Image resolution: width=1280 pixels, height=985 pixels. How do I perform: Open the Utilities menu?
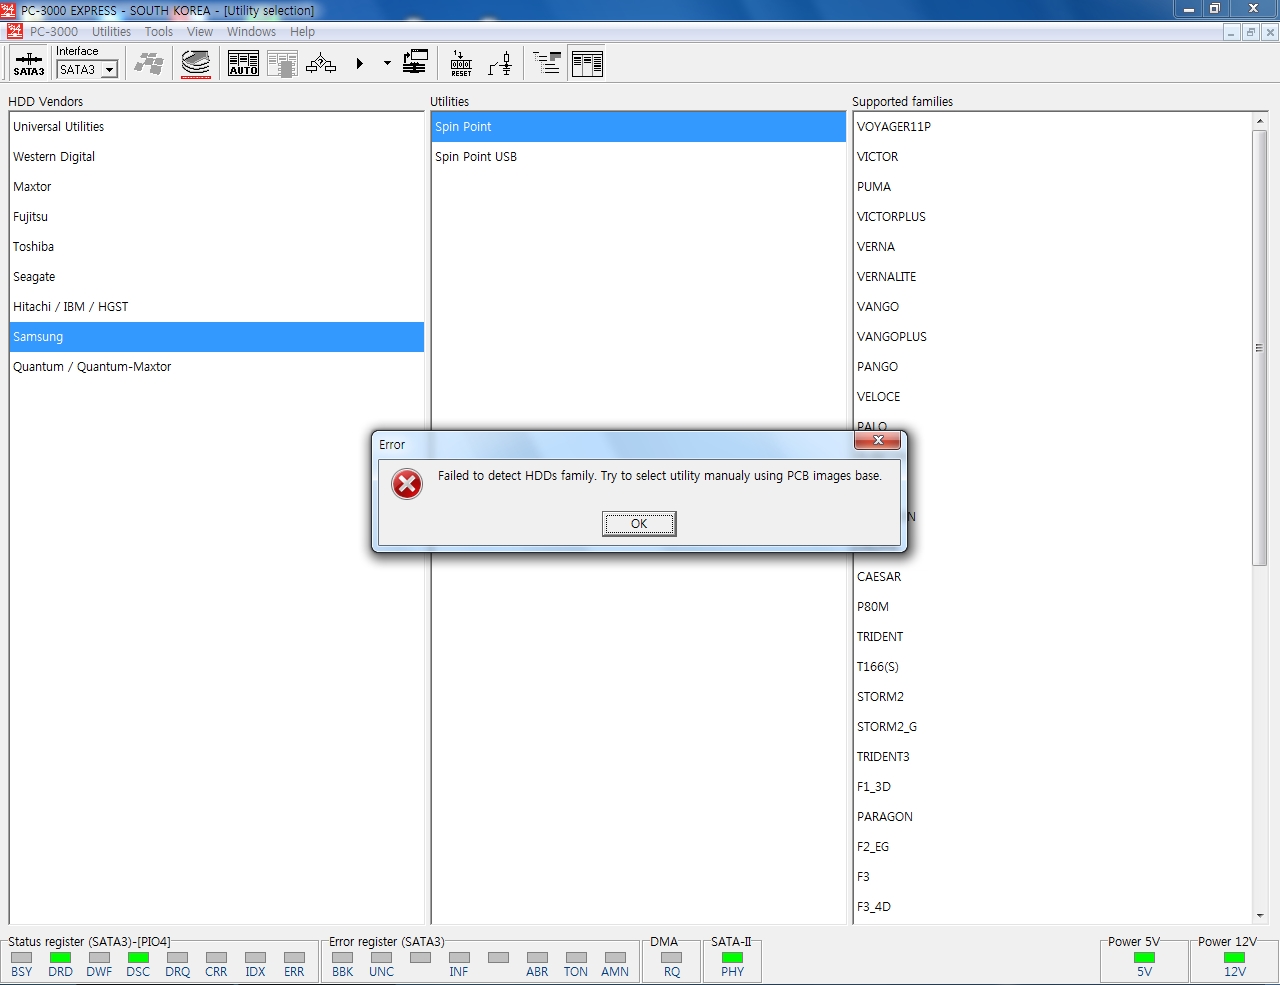[112, 32]
